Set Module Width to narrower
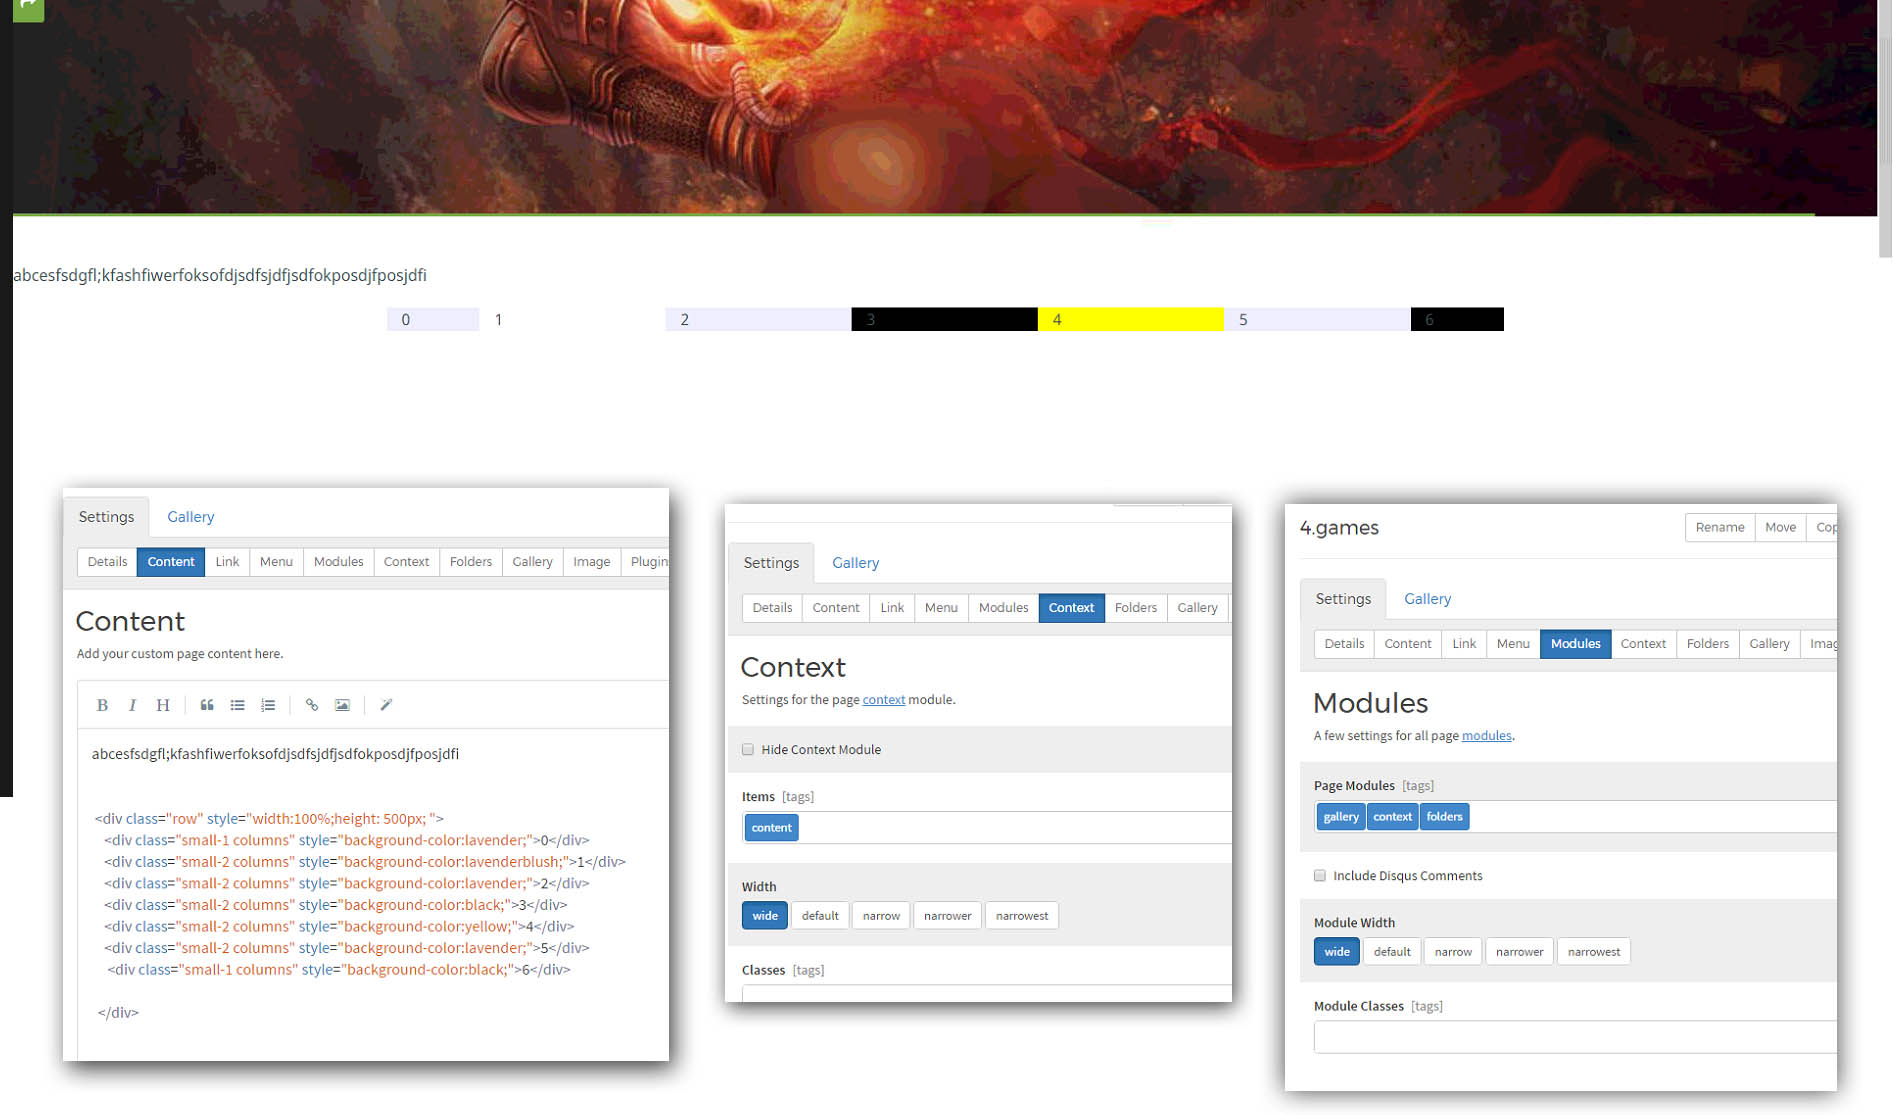The height and width of the screenshot is (1115, 1893). point(1520,952)
